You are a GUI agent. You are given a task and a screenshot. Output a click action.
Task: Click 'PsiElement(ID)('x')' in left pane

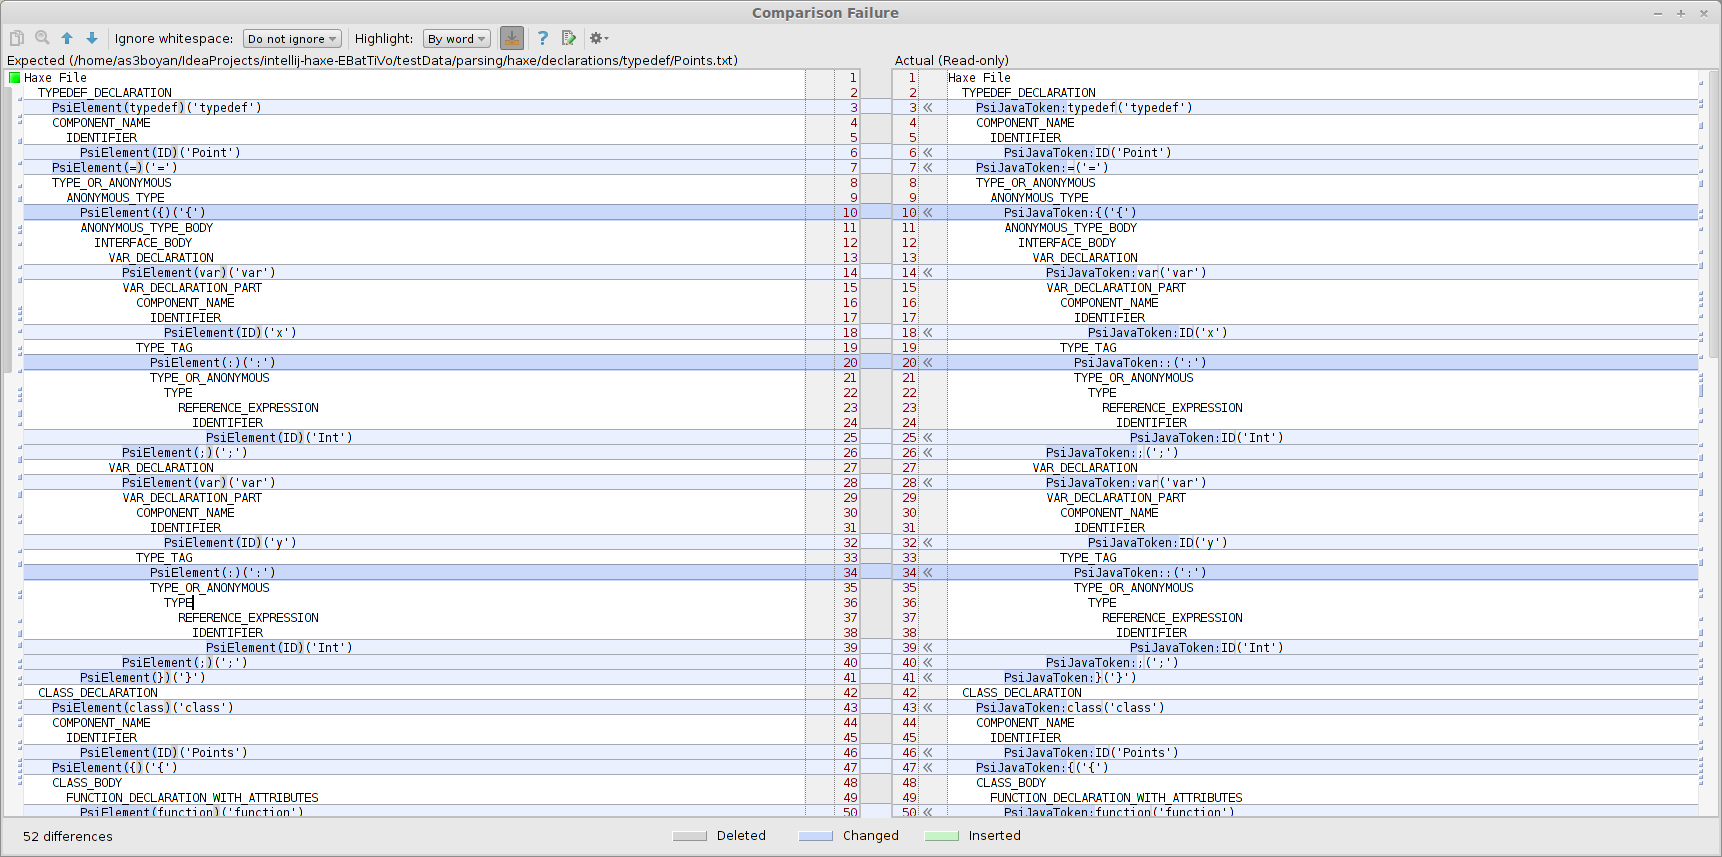(230, 333)
